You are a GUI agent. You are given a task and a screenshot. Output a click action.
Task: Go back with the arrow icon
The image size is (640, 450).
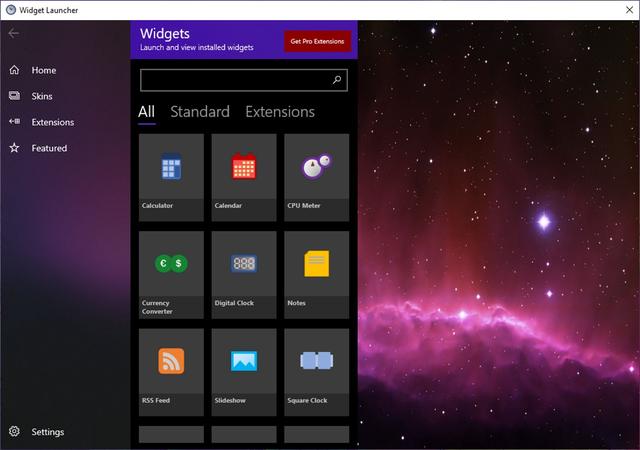(13, 33)
